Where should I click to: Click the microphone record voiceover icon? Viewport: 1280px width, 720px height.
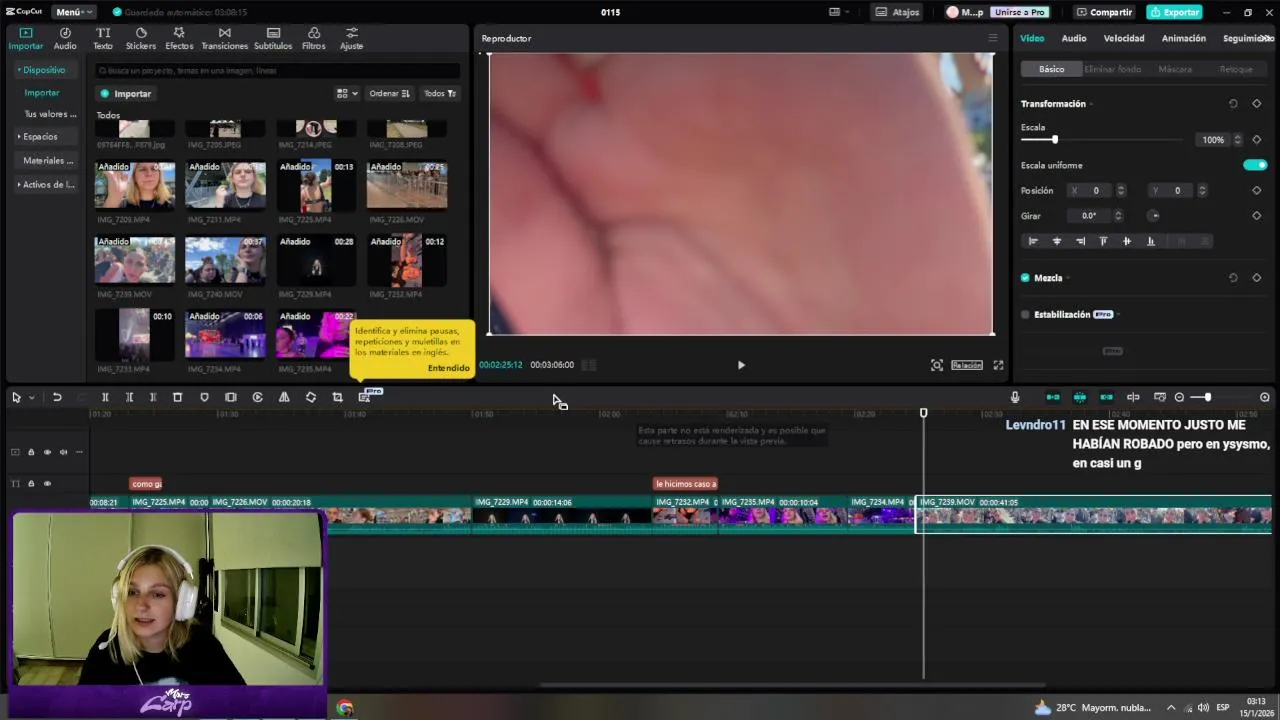click(1015, 397)
